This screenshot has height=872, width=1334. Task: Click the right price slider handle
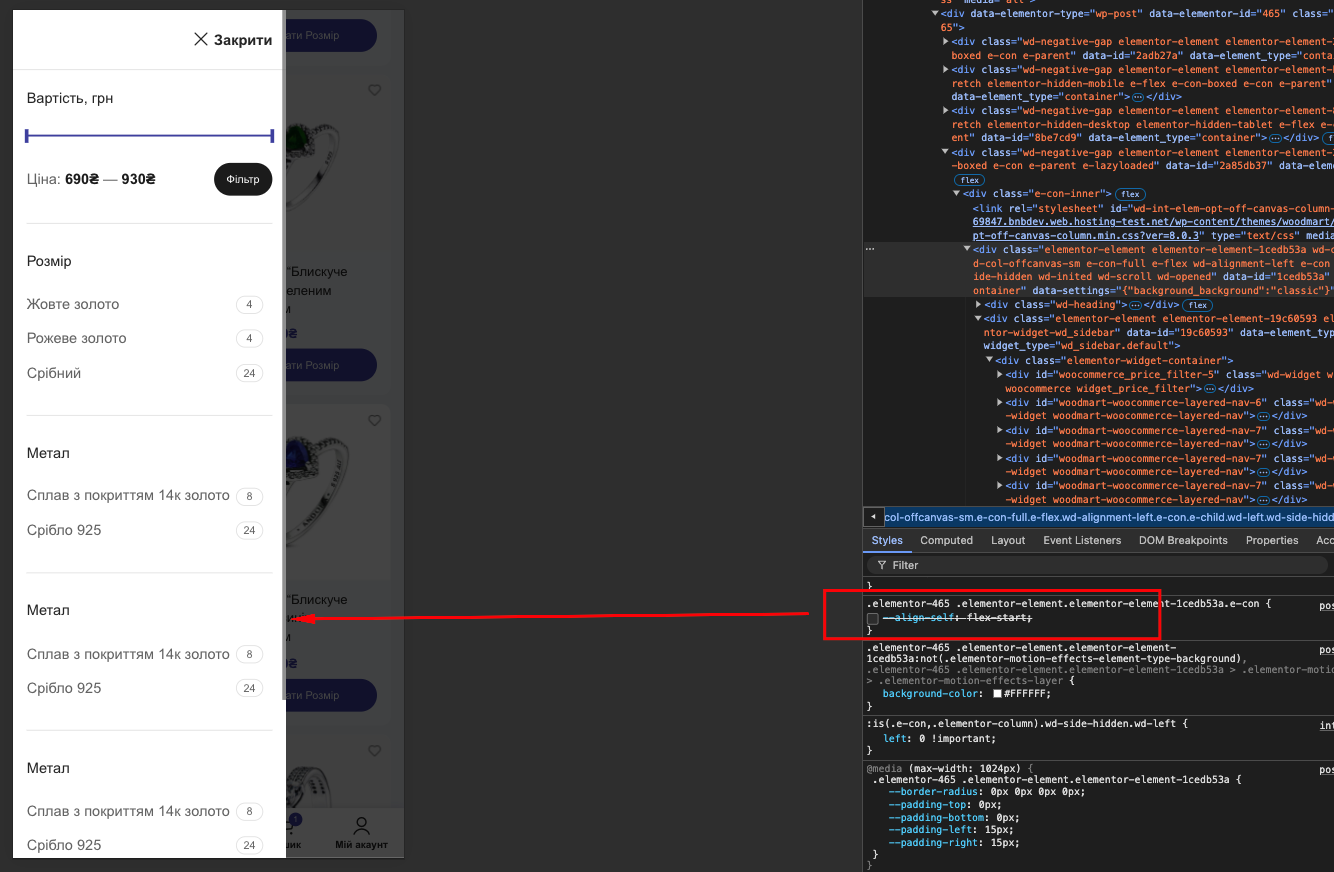(271, 135)
